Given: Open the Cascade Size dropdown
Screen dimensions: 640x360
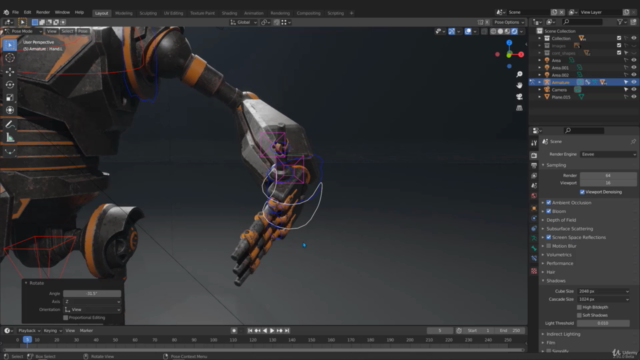Looking at the screenshot, I should point(603,299).
